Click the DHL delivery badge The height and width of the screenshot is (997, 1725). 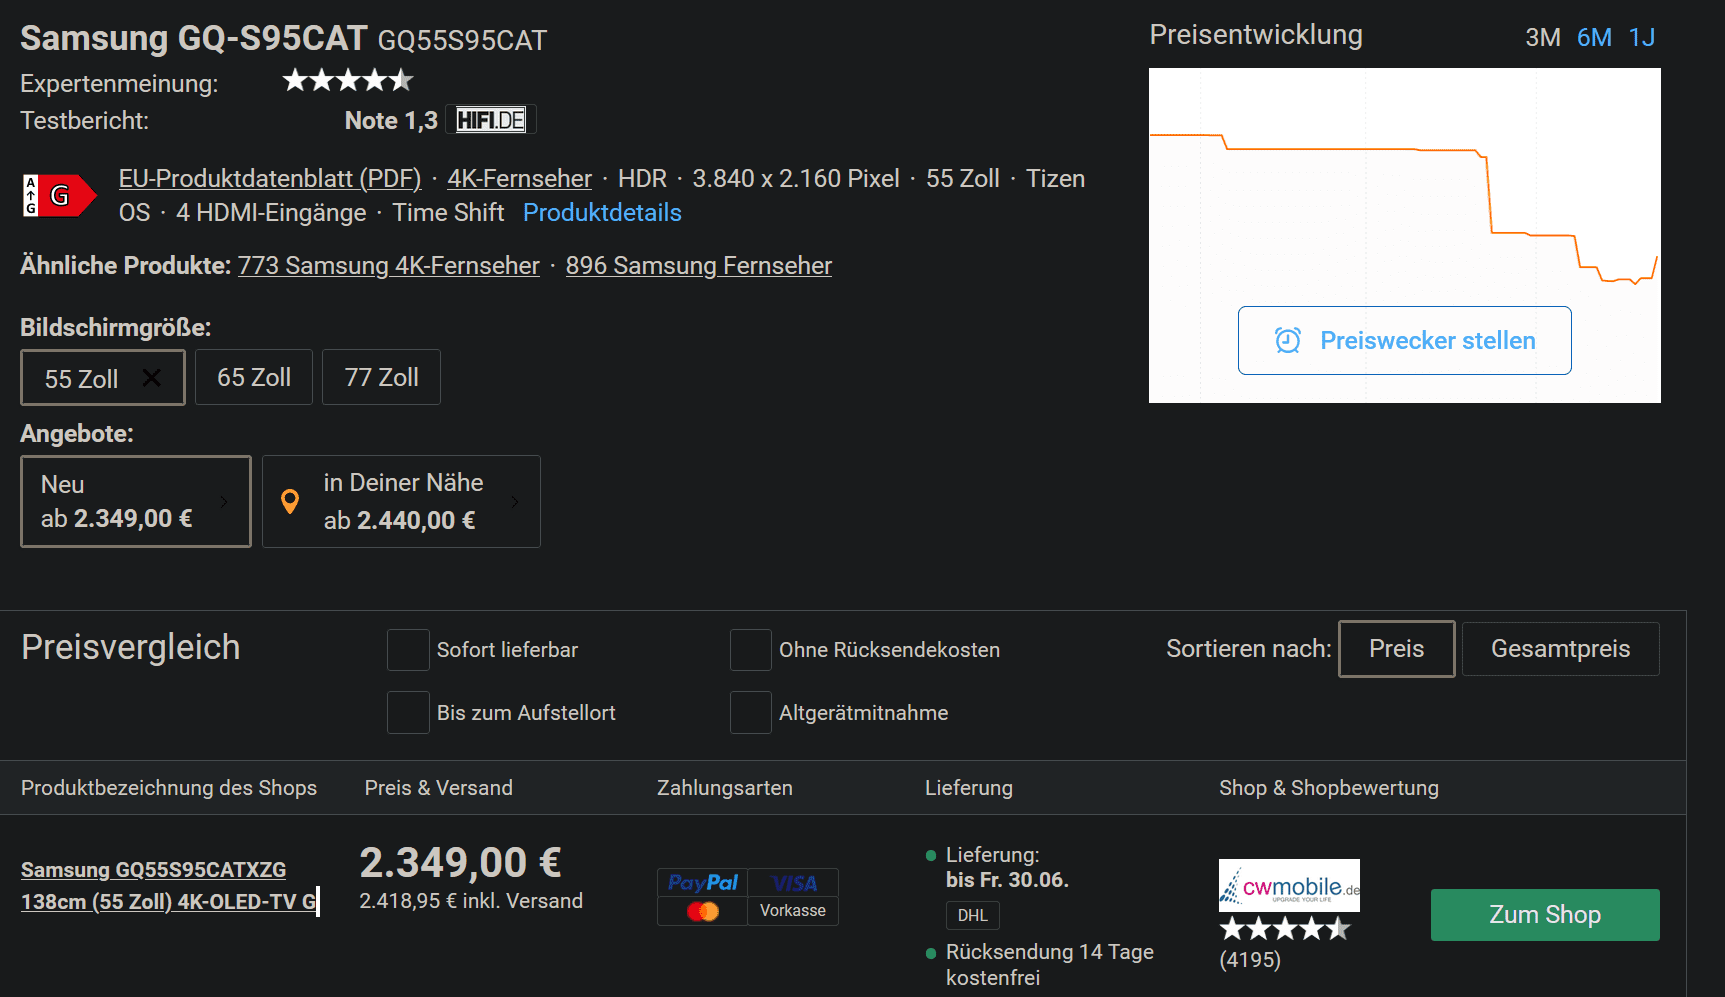pos(972,915)
